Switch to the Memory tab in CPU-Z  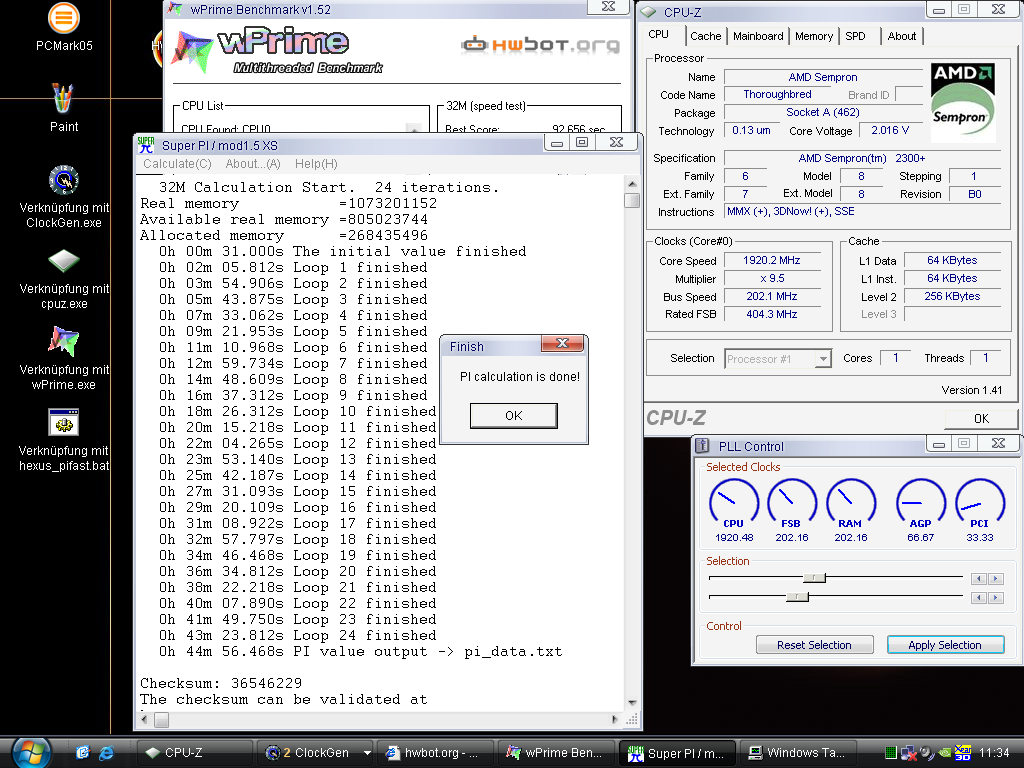click(x=814, y=36)
